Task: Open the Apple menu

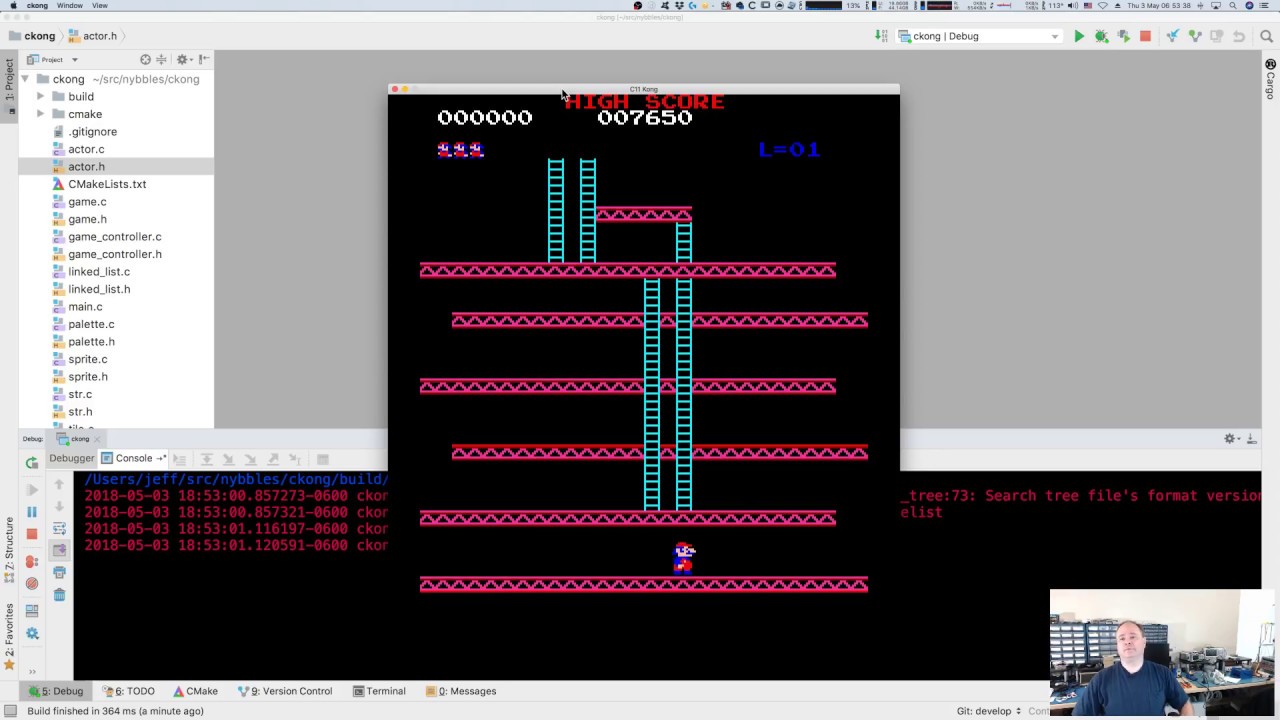Action: pyautogui.click(x=13, y=6)
